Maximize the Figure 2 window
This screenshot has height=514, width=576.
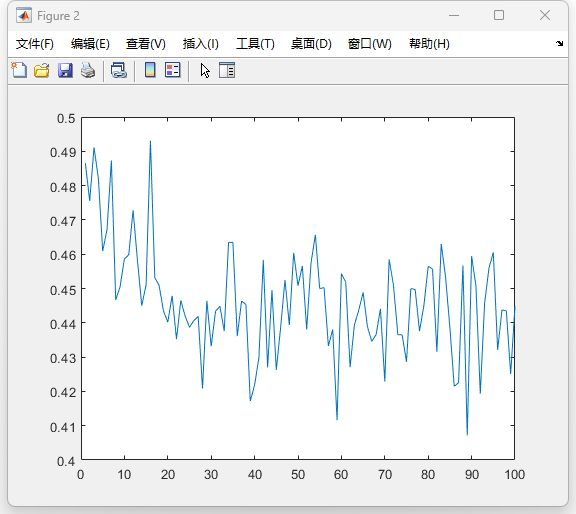499,15
